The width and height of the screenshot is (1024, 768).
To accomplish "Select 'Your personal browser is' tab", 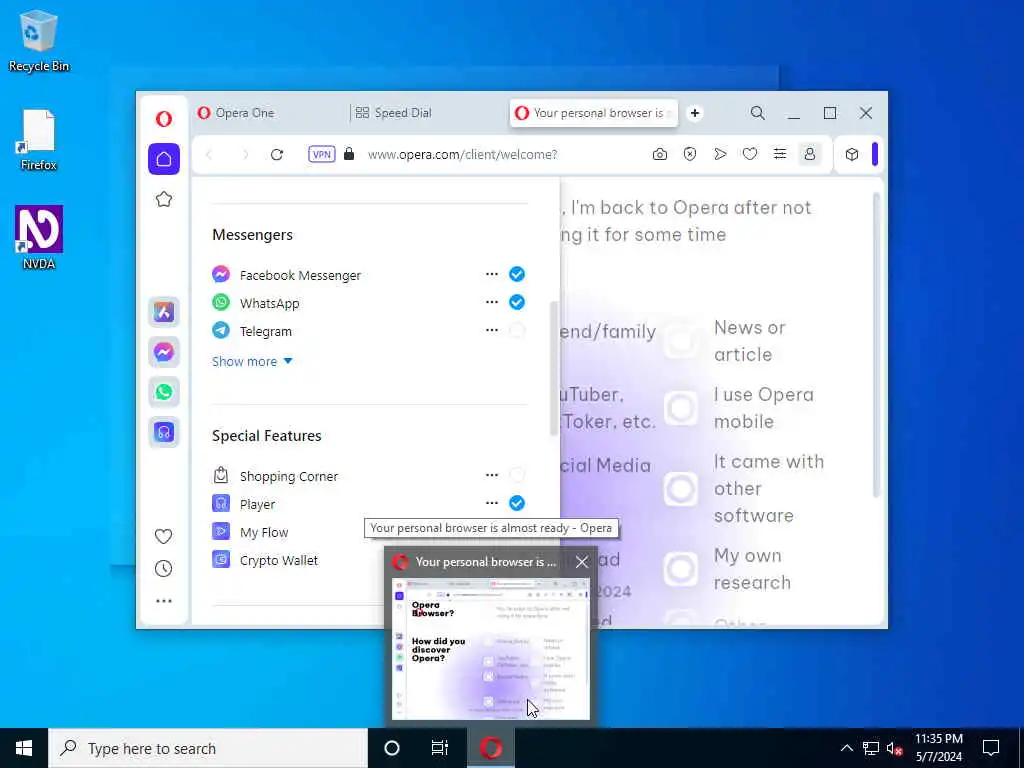I will (594, 113).
